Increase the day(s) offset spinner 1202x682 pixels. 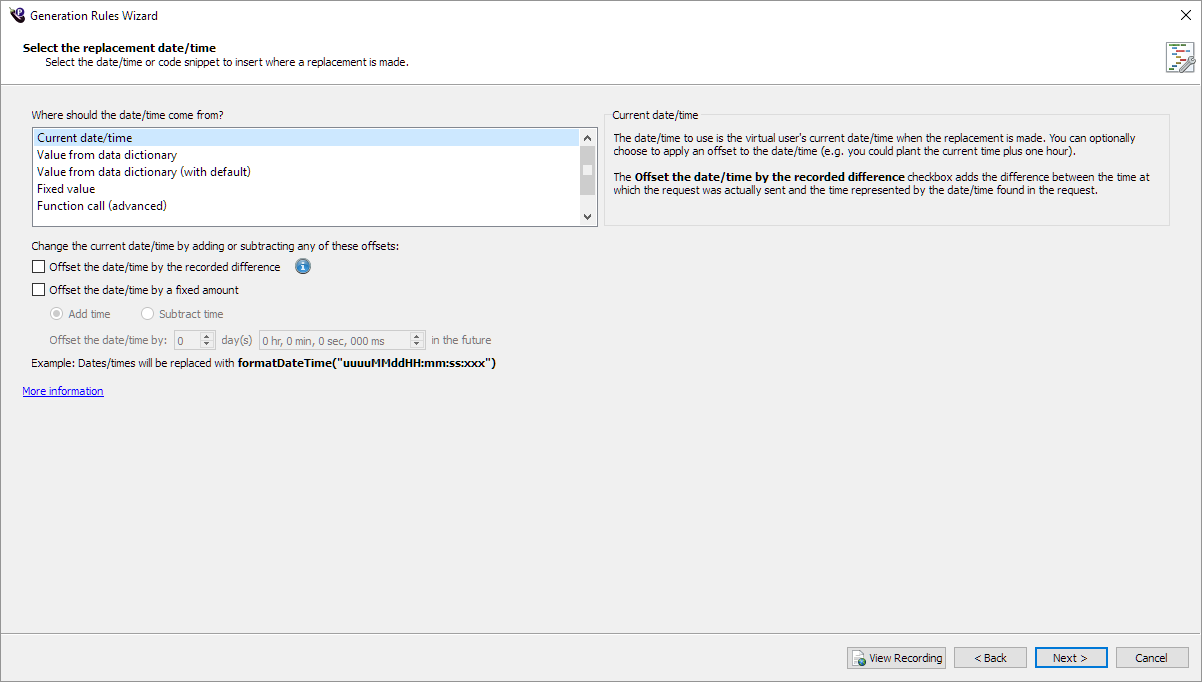click(x=207, y=336)
